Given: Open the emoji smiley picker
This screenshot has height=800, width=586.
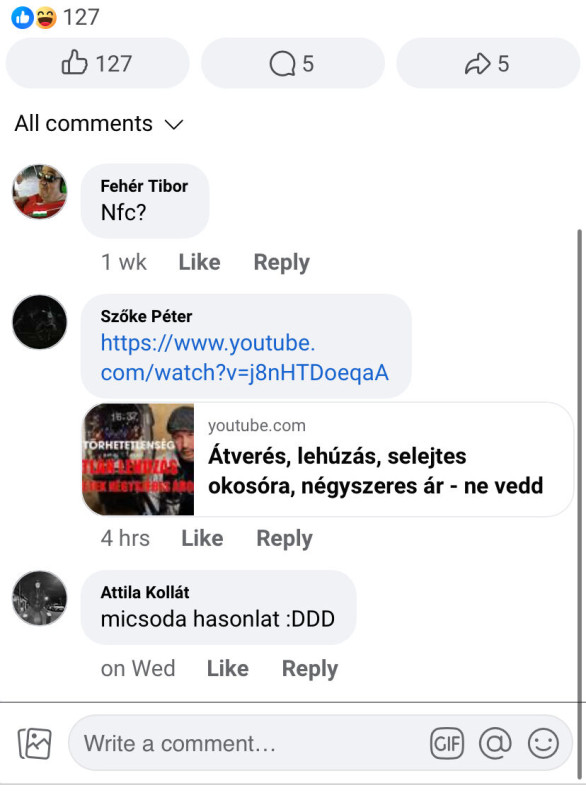Looking at the screenshot, I should tap(543, 743).
